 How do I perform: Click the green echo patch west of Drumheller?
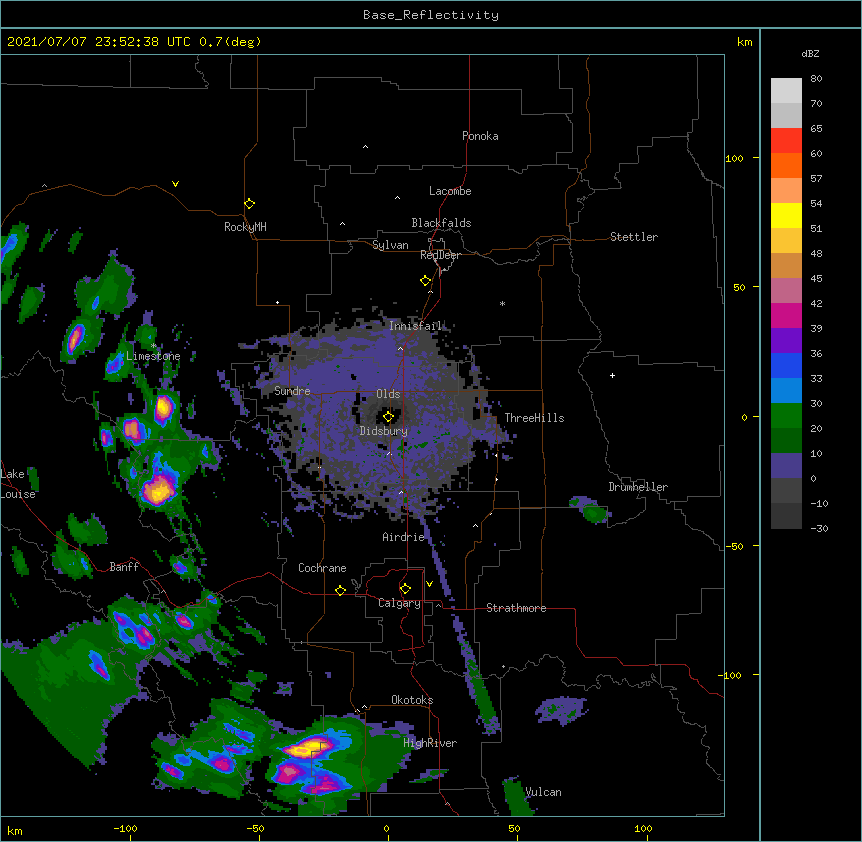pyautogui.click(x=591, y=509)
